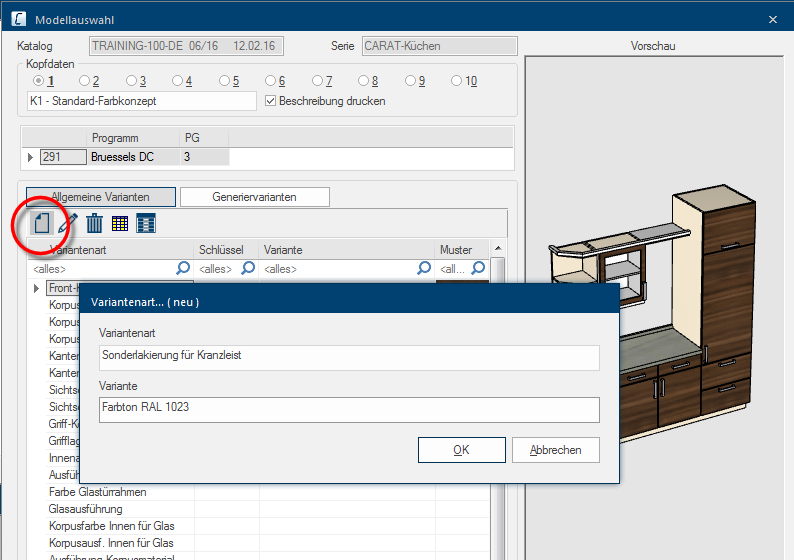This screenshot has height=560, width=794.
Task: Click Abbrechen to cancel the dialog
Action: pos(555,450)
